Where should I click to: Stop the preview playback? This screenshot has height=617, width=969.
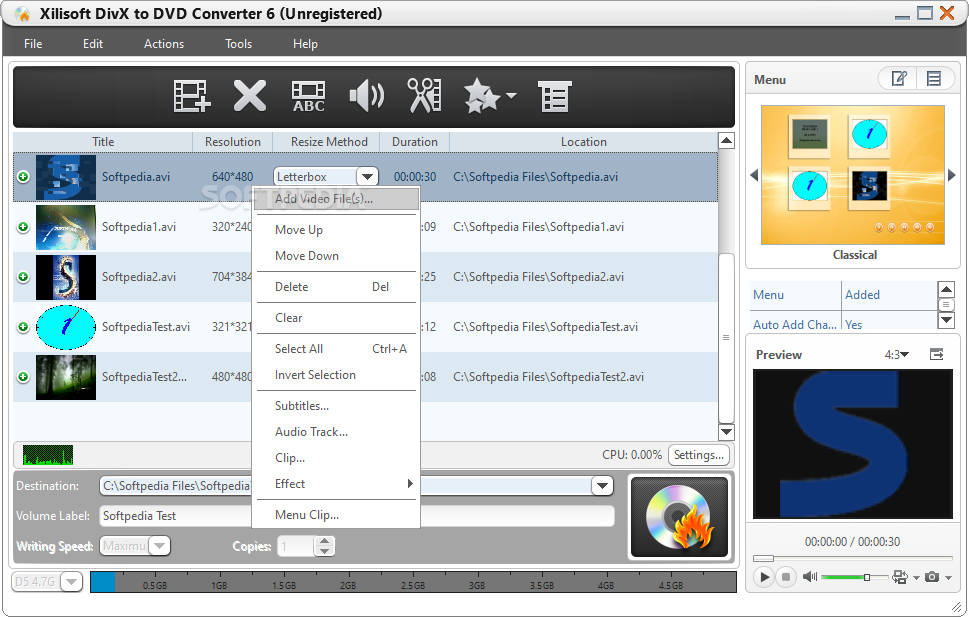(785, 577)
